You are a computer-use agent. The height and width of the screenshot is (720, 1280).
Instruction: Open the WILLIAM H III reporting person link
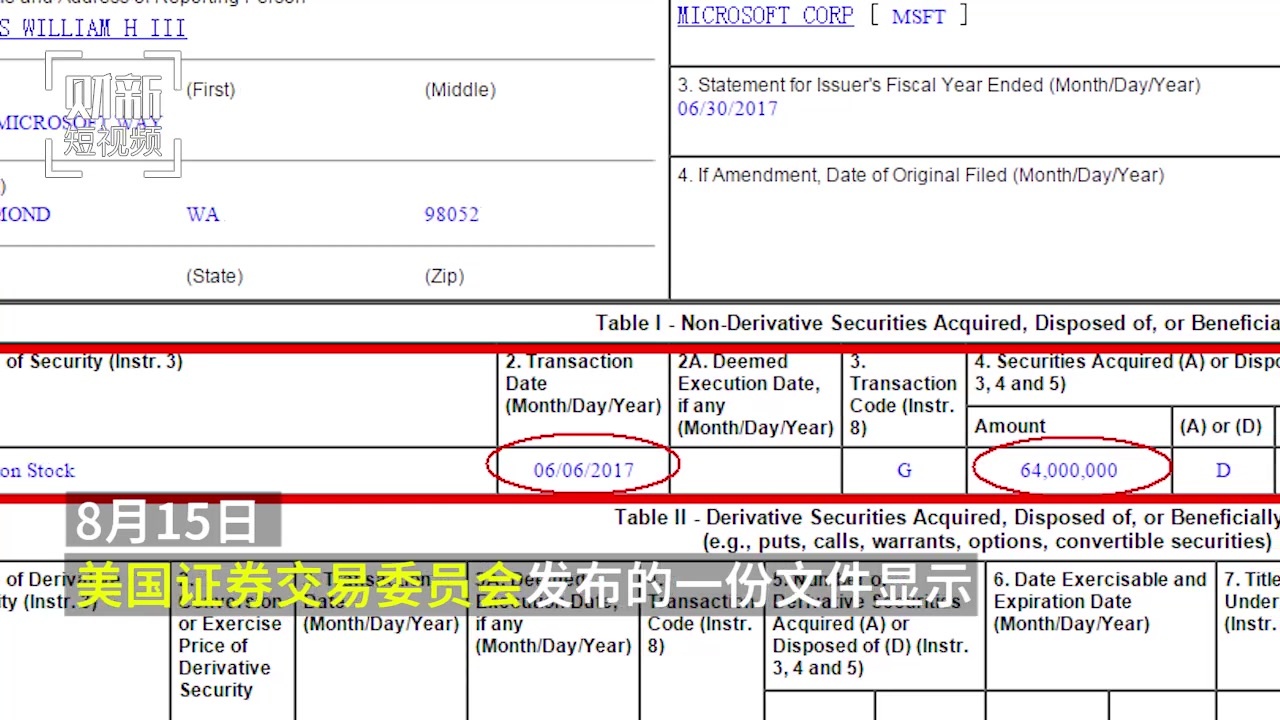pos(93,28)
